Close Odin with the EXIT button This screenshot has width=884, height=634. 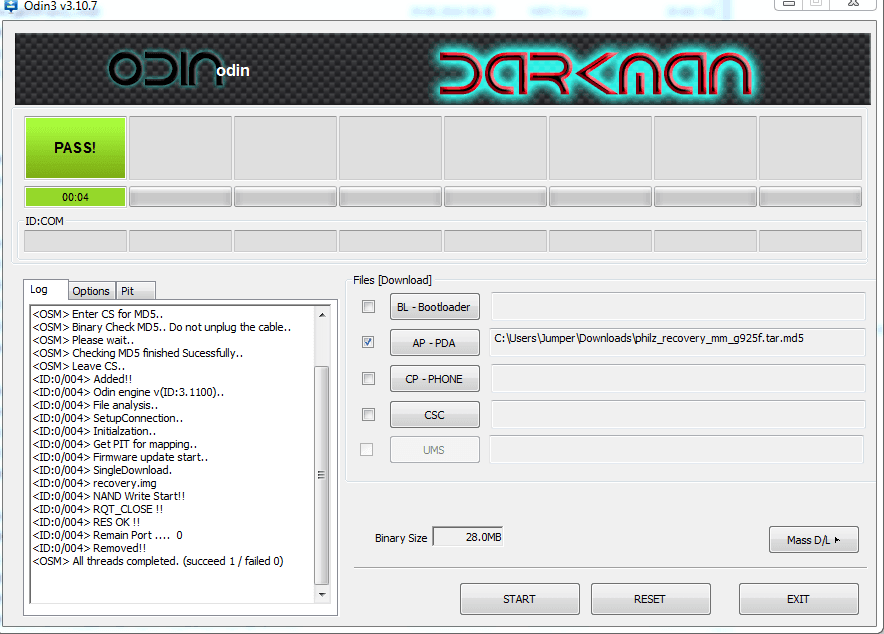click(x=799, y=599)
